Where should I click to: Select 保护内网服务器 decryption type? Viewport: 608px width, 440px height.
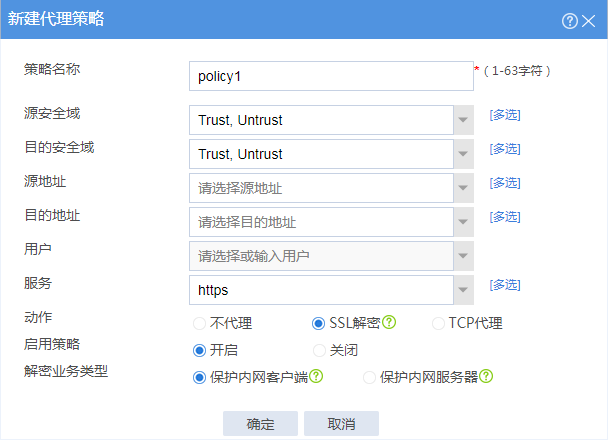[369, 377]
